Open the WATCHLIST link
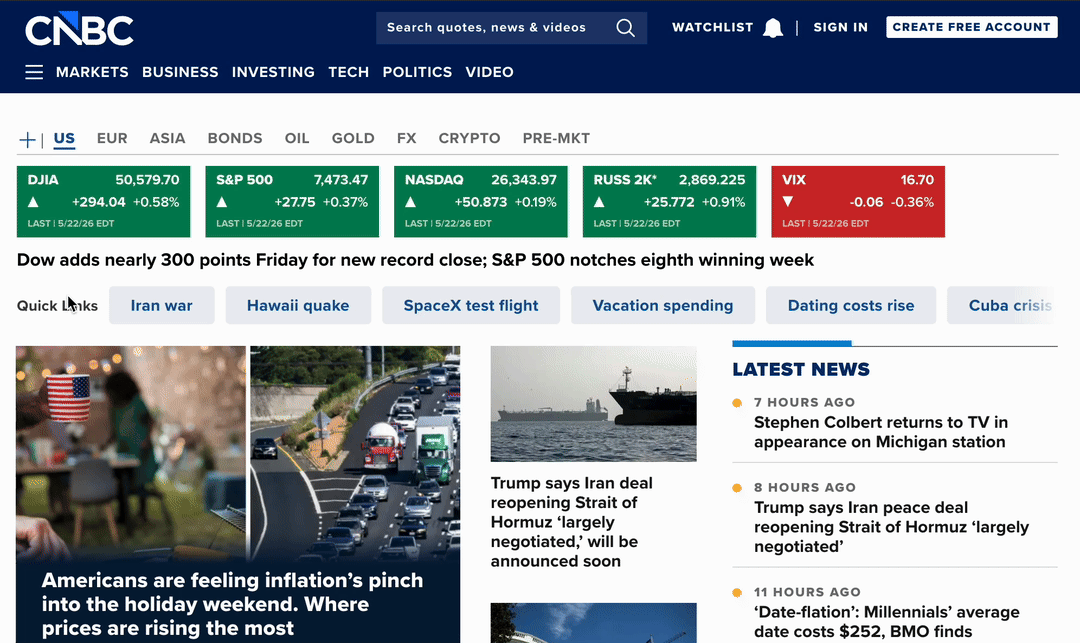This screenshot has height=643, width=1080. pos(712,28)
